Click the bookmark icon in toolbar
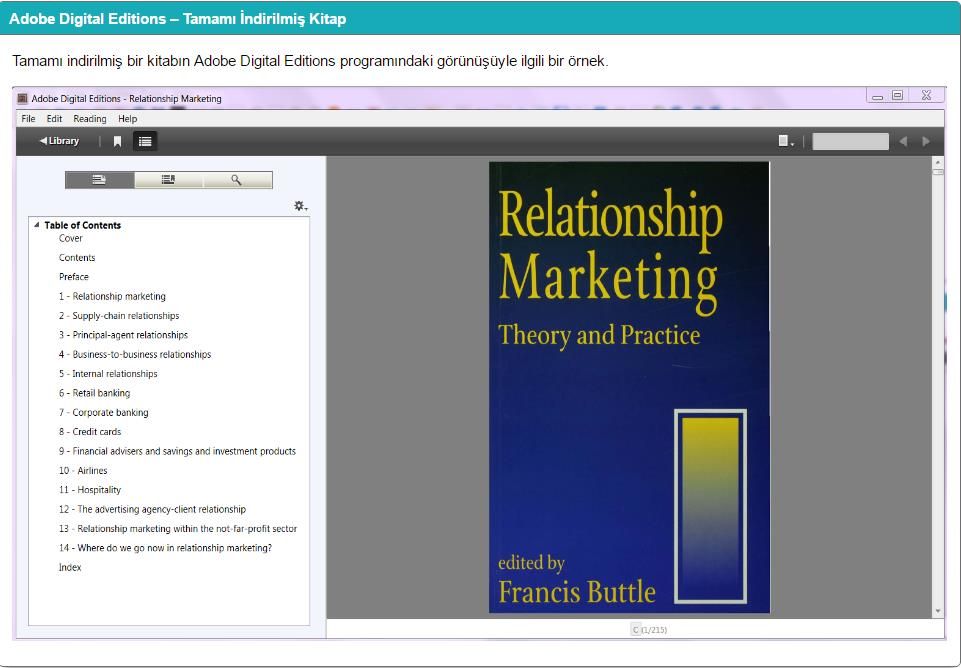 [x=117, y=142]
